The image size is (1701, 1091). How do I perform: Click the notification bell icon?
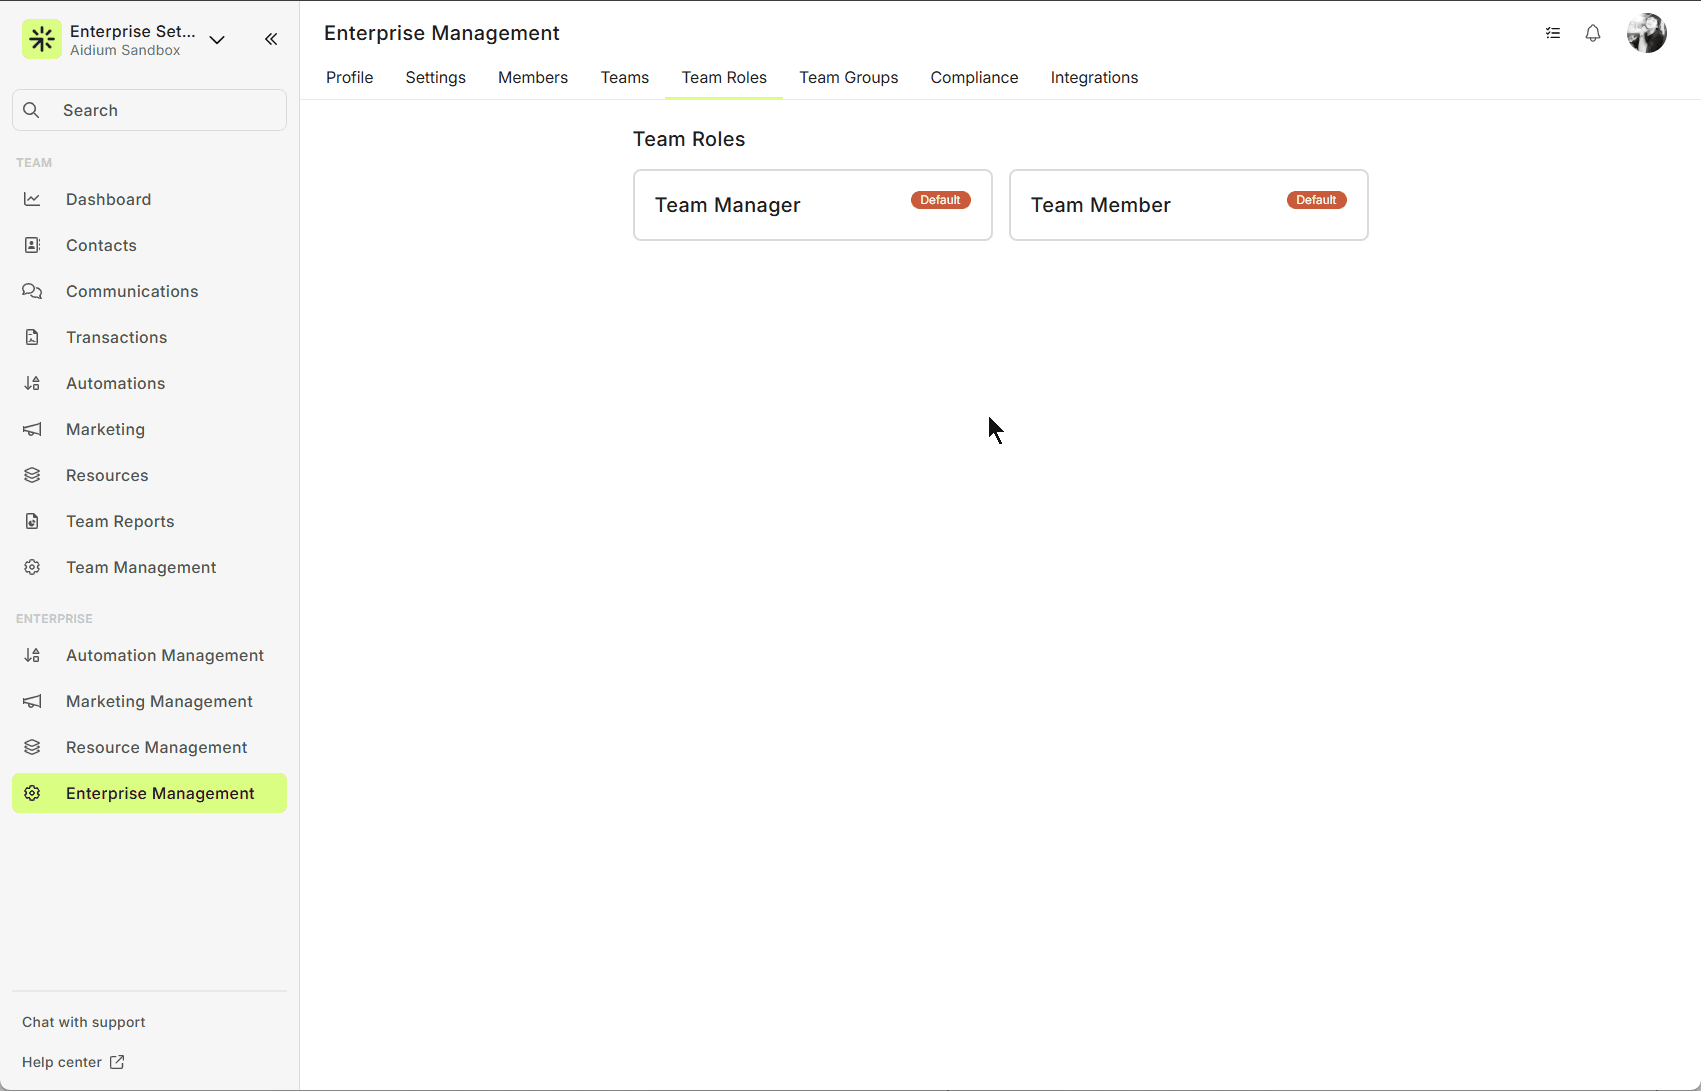point(1593,33)
